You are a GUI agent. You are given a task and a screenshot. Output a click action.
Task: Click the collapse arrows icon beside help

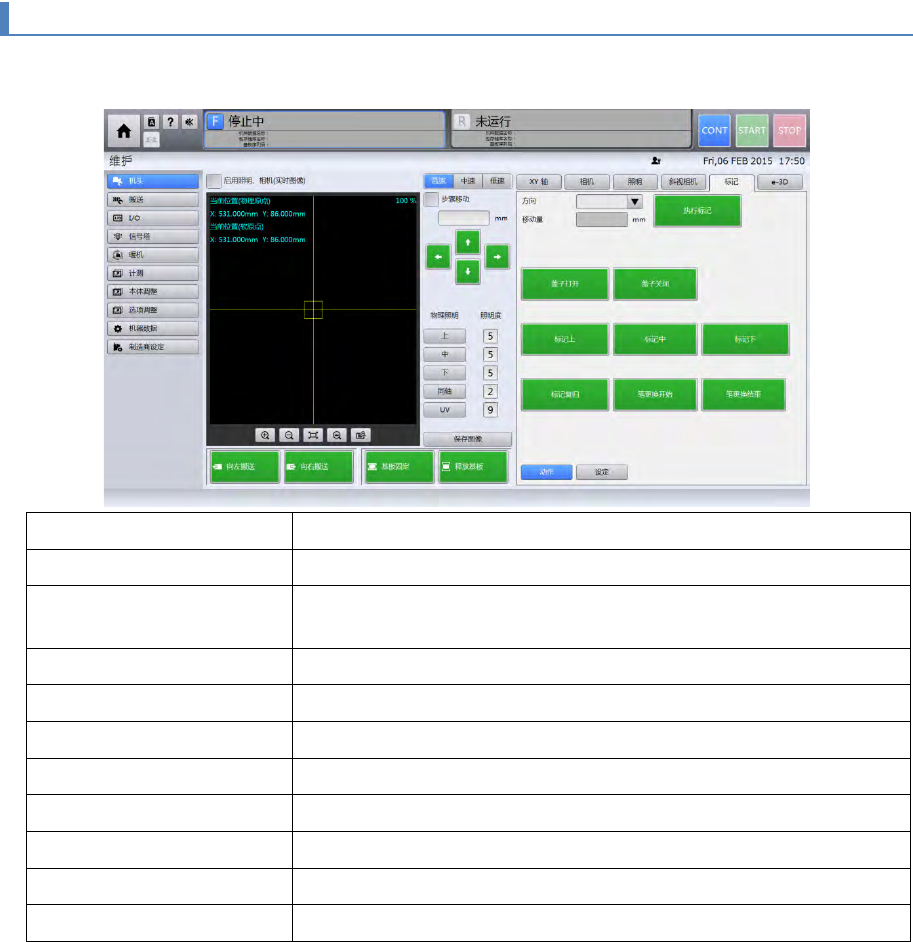point(189,122)
